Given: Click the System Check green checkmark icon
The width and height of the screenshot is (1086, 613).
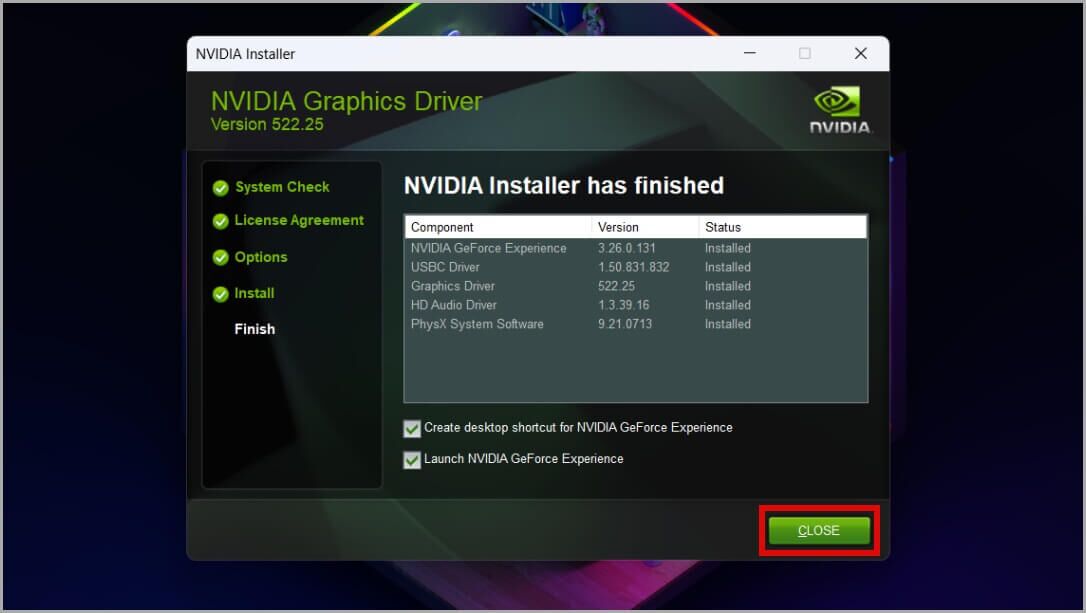Looking at the screenshot, I should tap(221, 188).
